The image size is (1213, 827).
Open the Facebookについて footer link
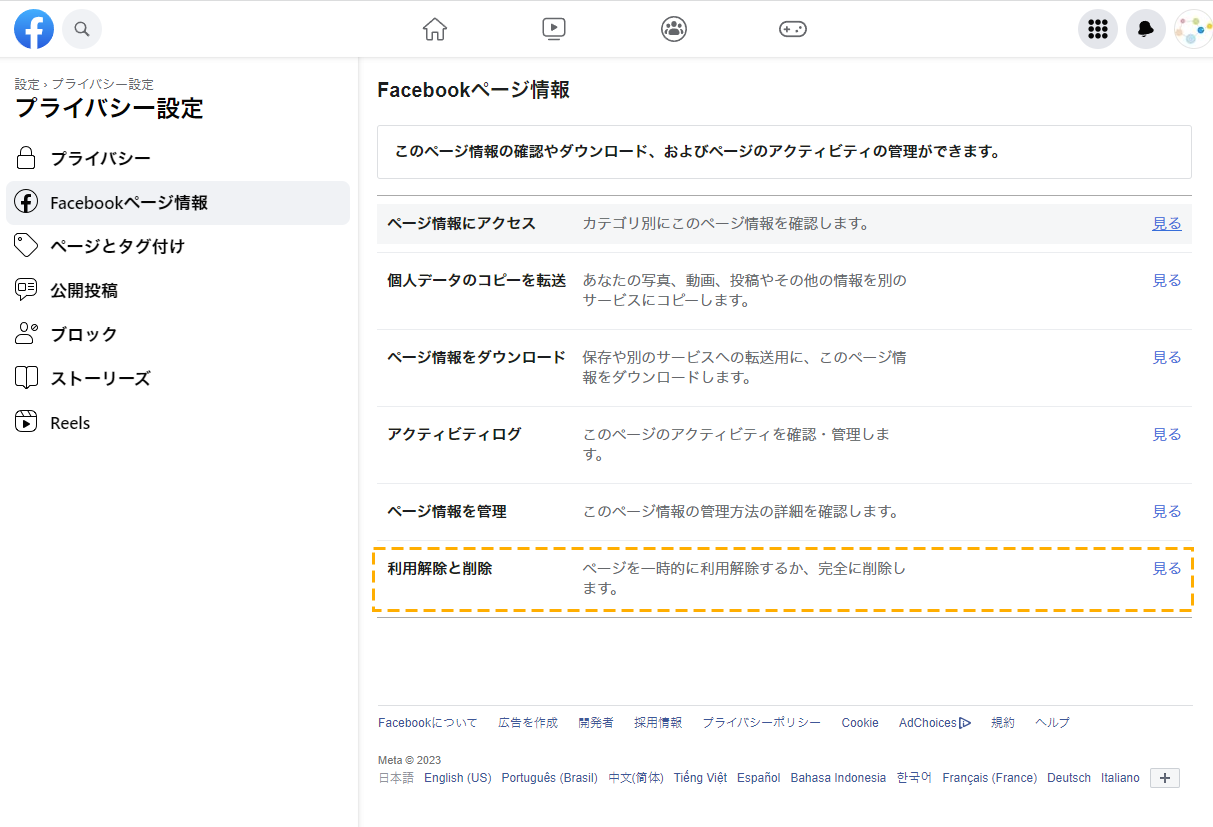(428, 722)
